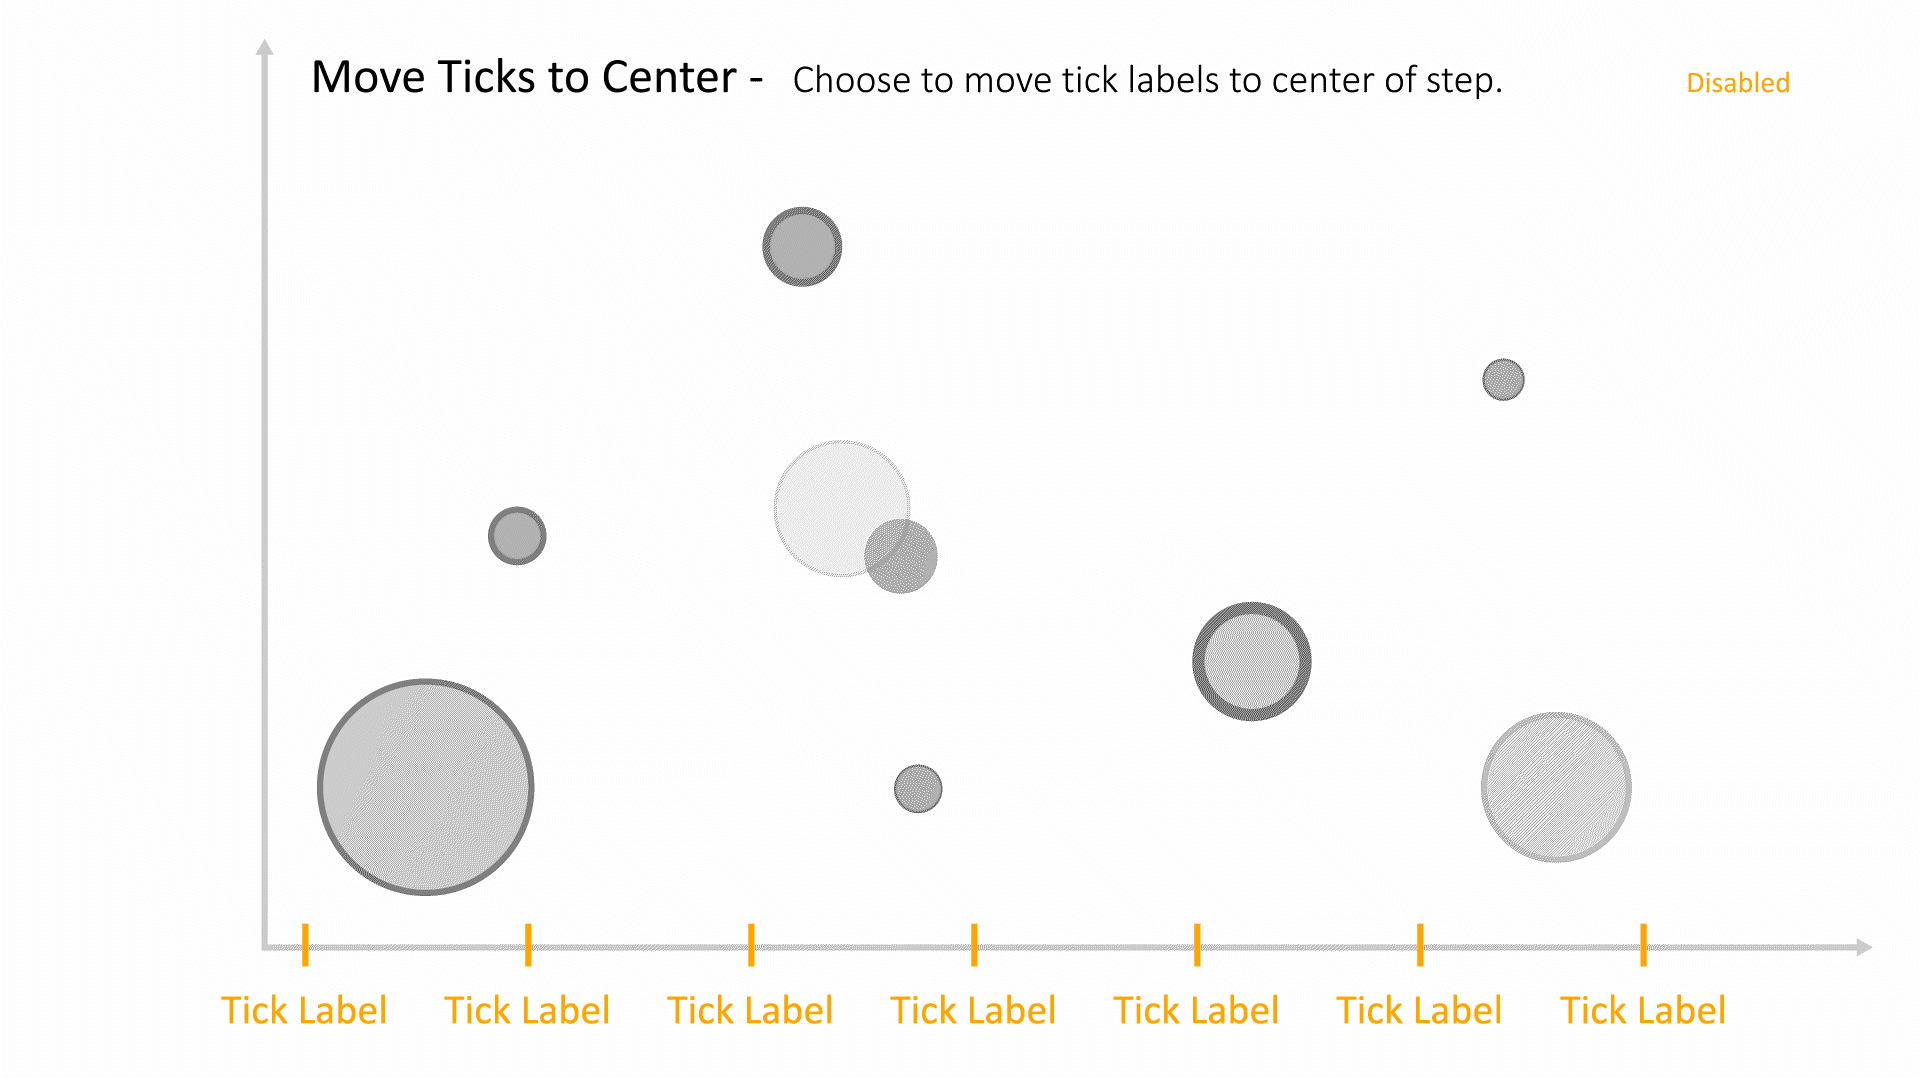The height and width of the screenshot is (1080, 1920).
Task: Click the orange Disabled status label
Action: click(1738, 83)
